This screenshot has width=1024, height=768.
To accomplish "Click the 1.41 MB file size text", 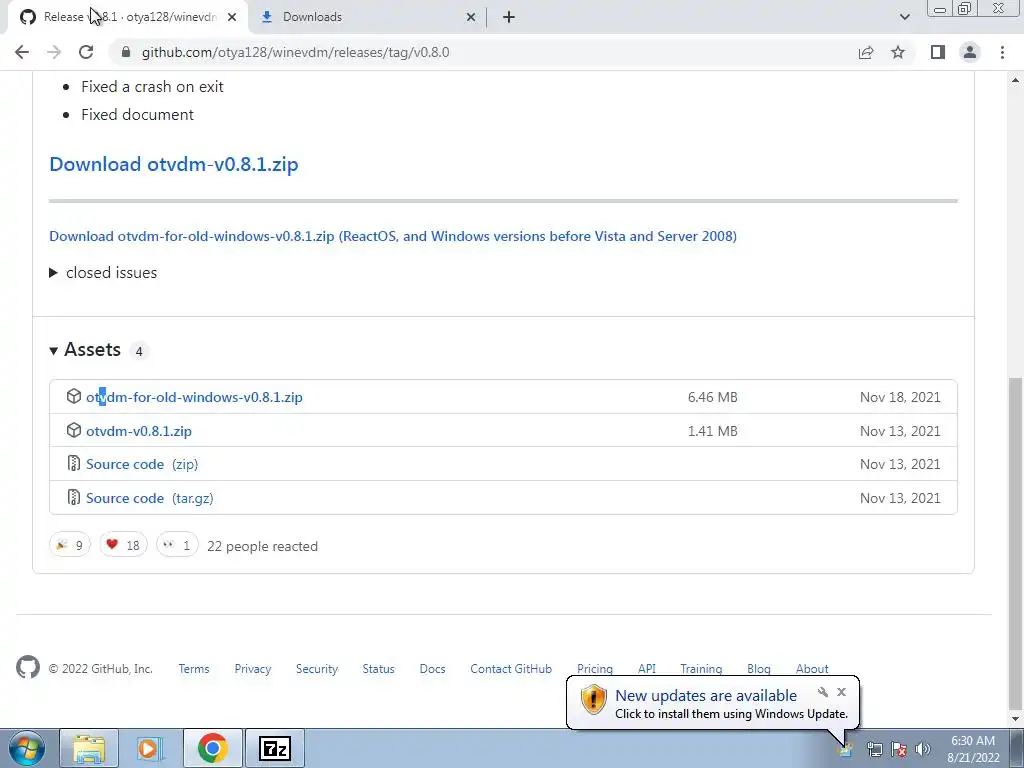I will [x=712, y=431].
